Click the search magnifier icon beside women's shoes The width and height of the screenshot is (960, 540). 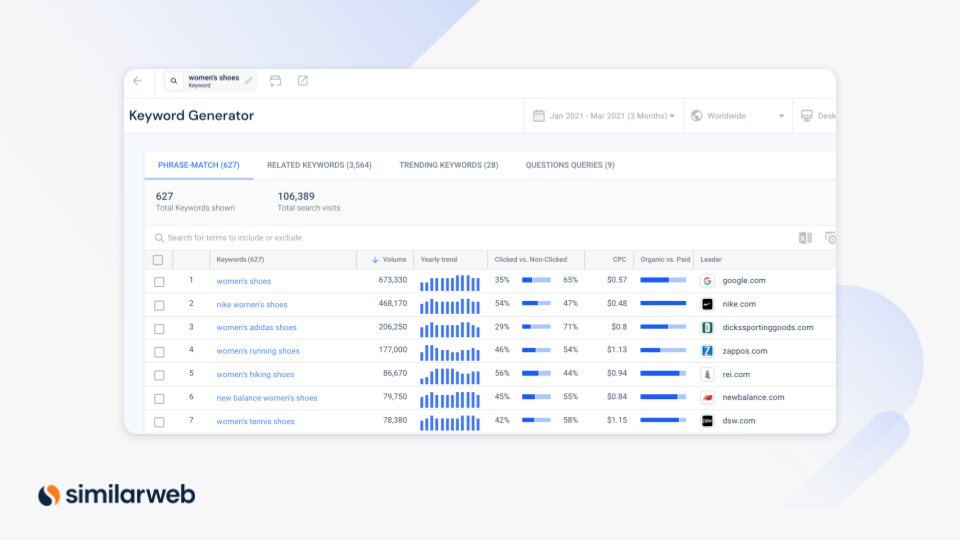click(174, 81)
